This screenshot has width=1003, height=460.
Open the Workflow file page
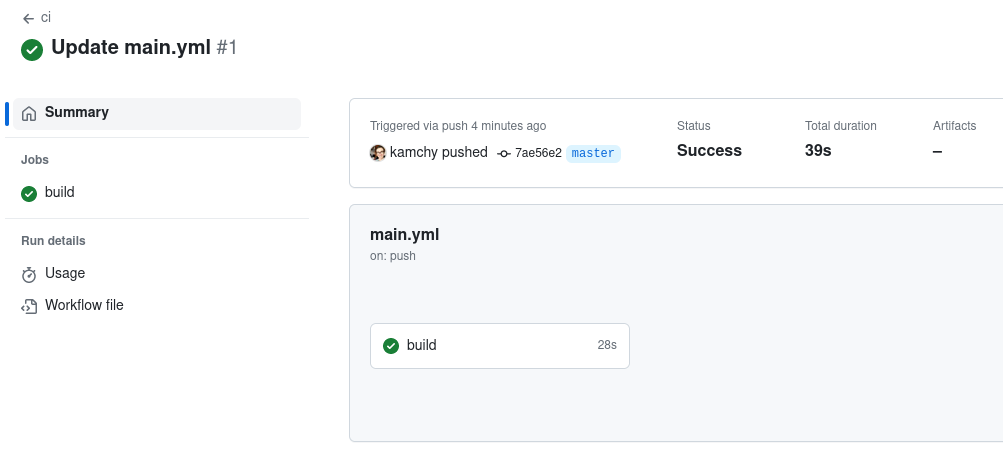84,305
